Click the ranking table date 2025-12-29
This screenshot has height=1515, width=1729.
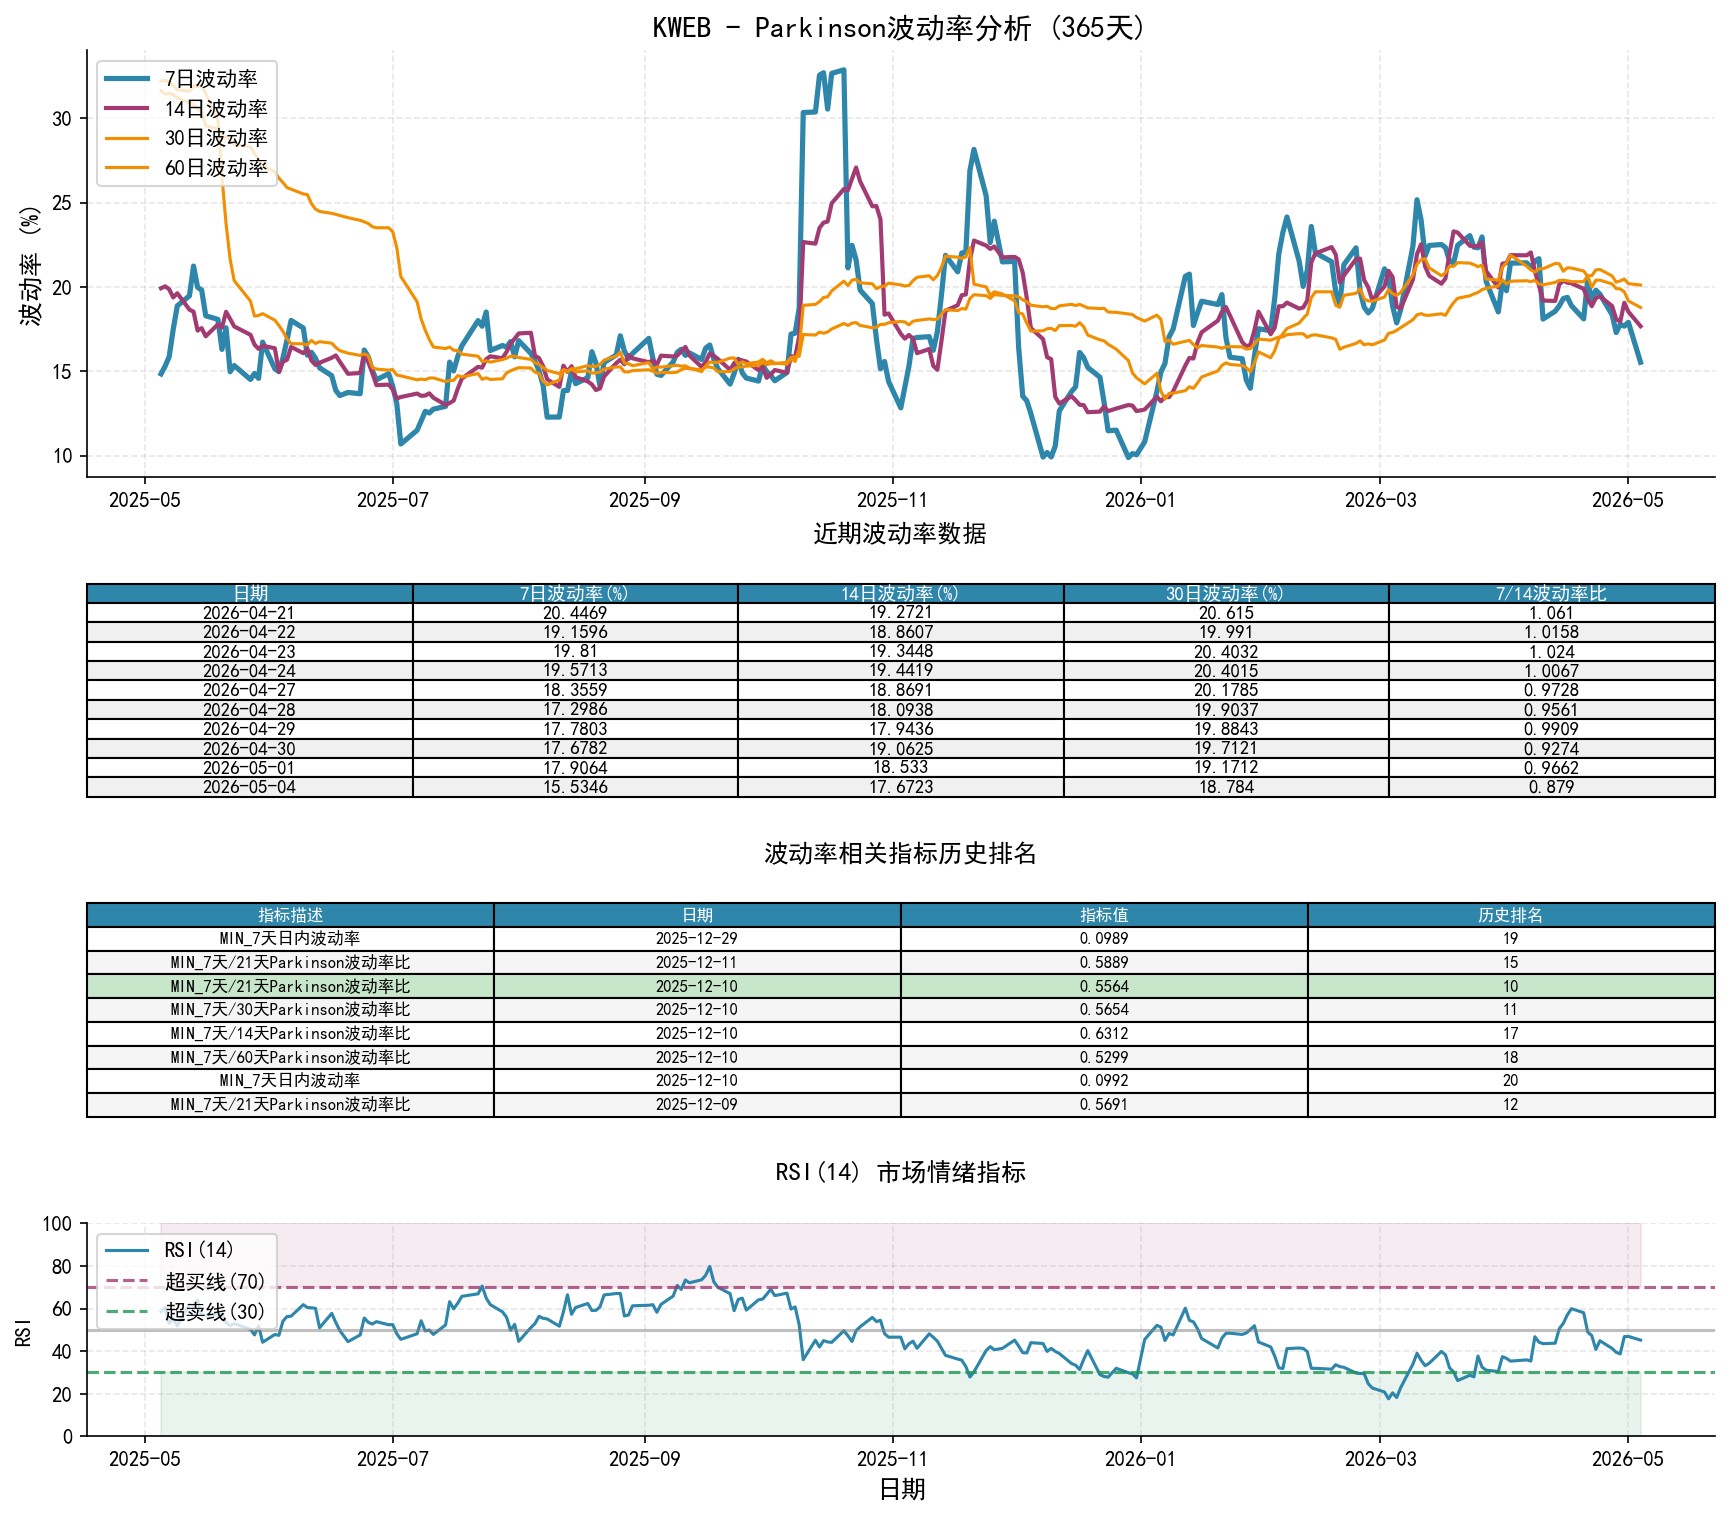coord(697,939)
